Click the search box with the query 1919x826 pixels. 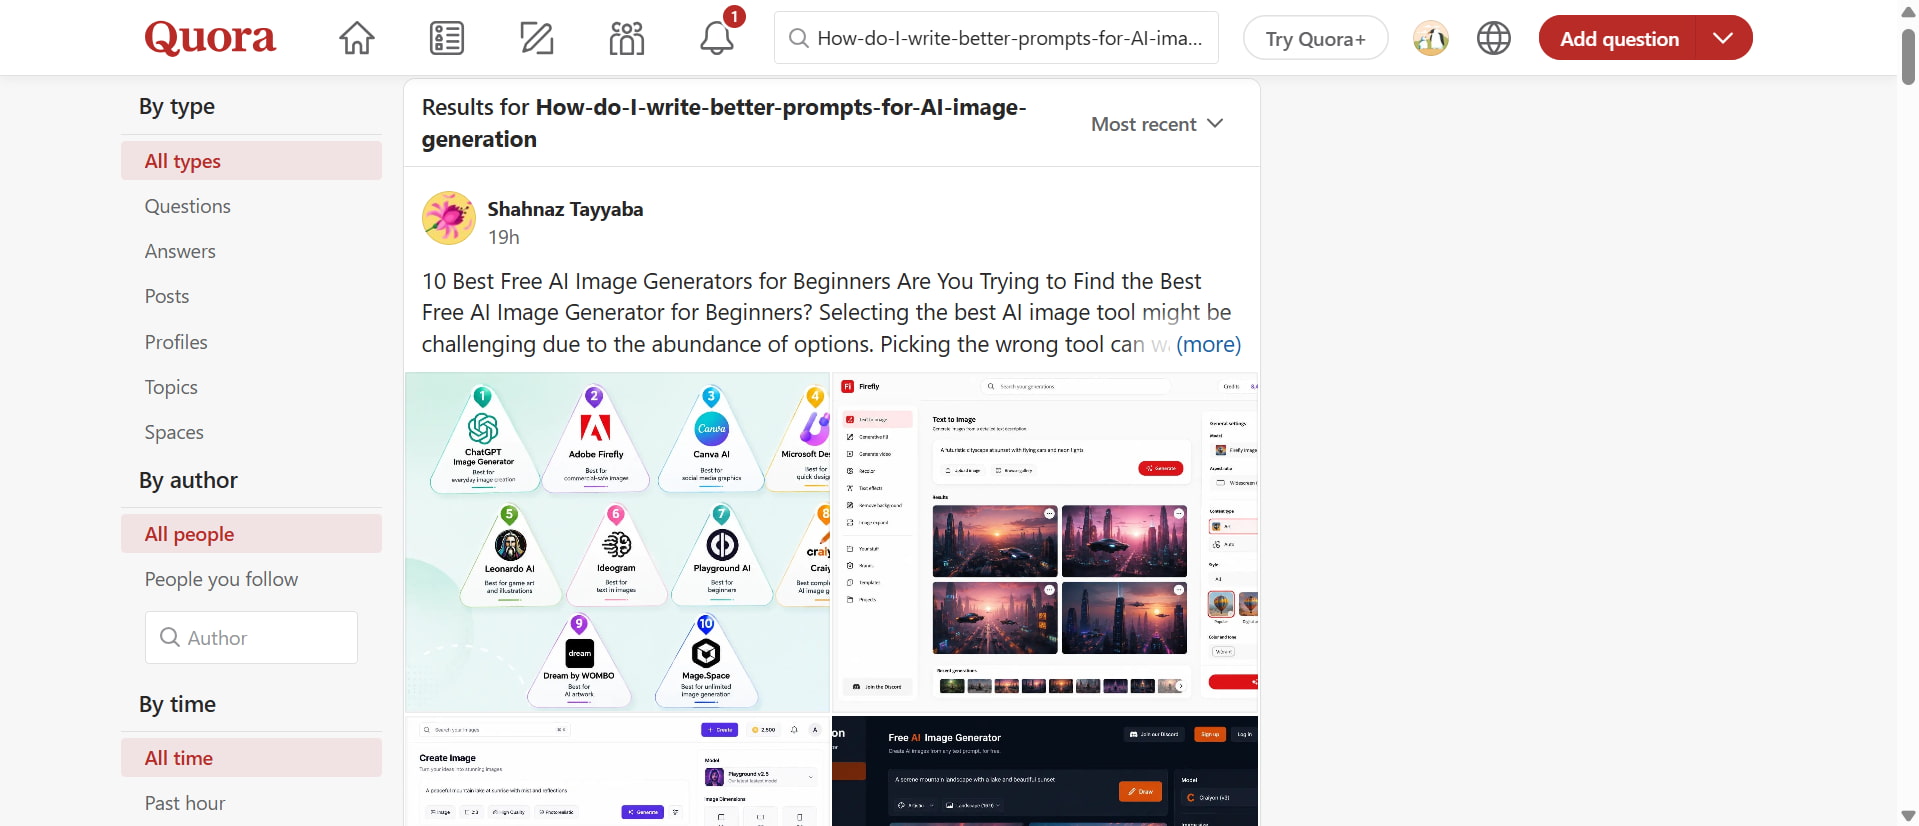(x=996, y=38)
